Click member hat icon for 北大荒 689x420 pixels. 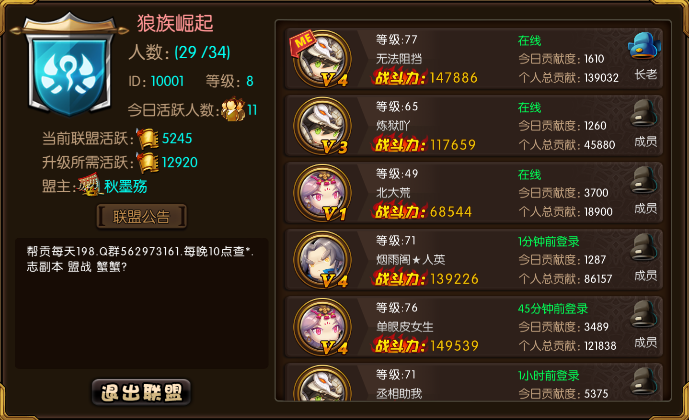[644, 180]
